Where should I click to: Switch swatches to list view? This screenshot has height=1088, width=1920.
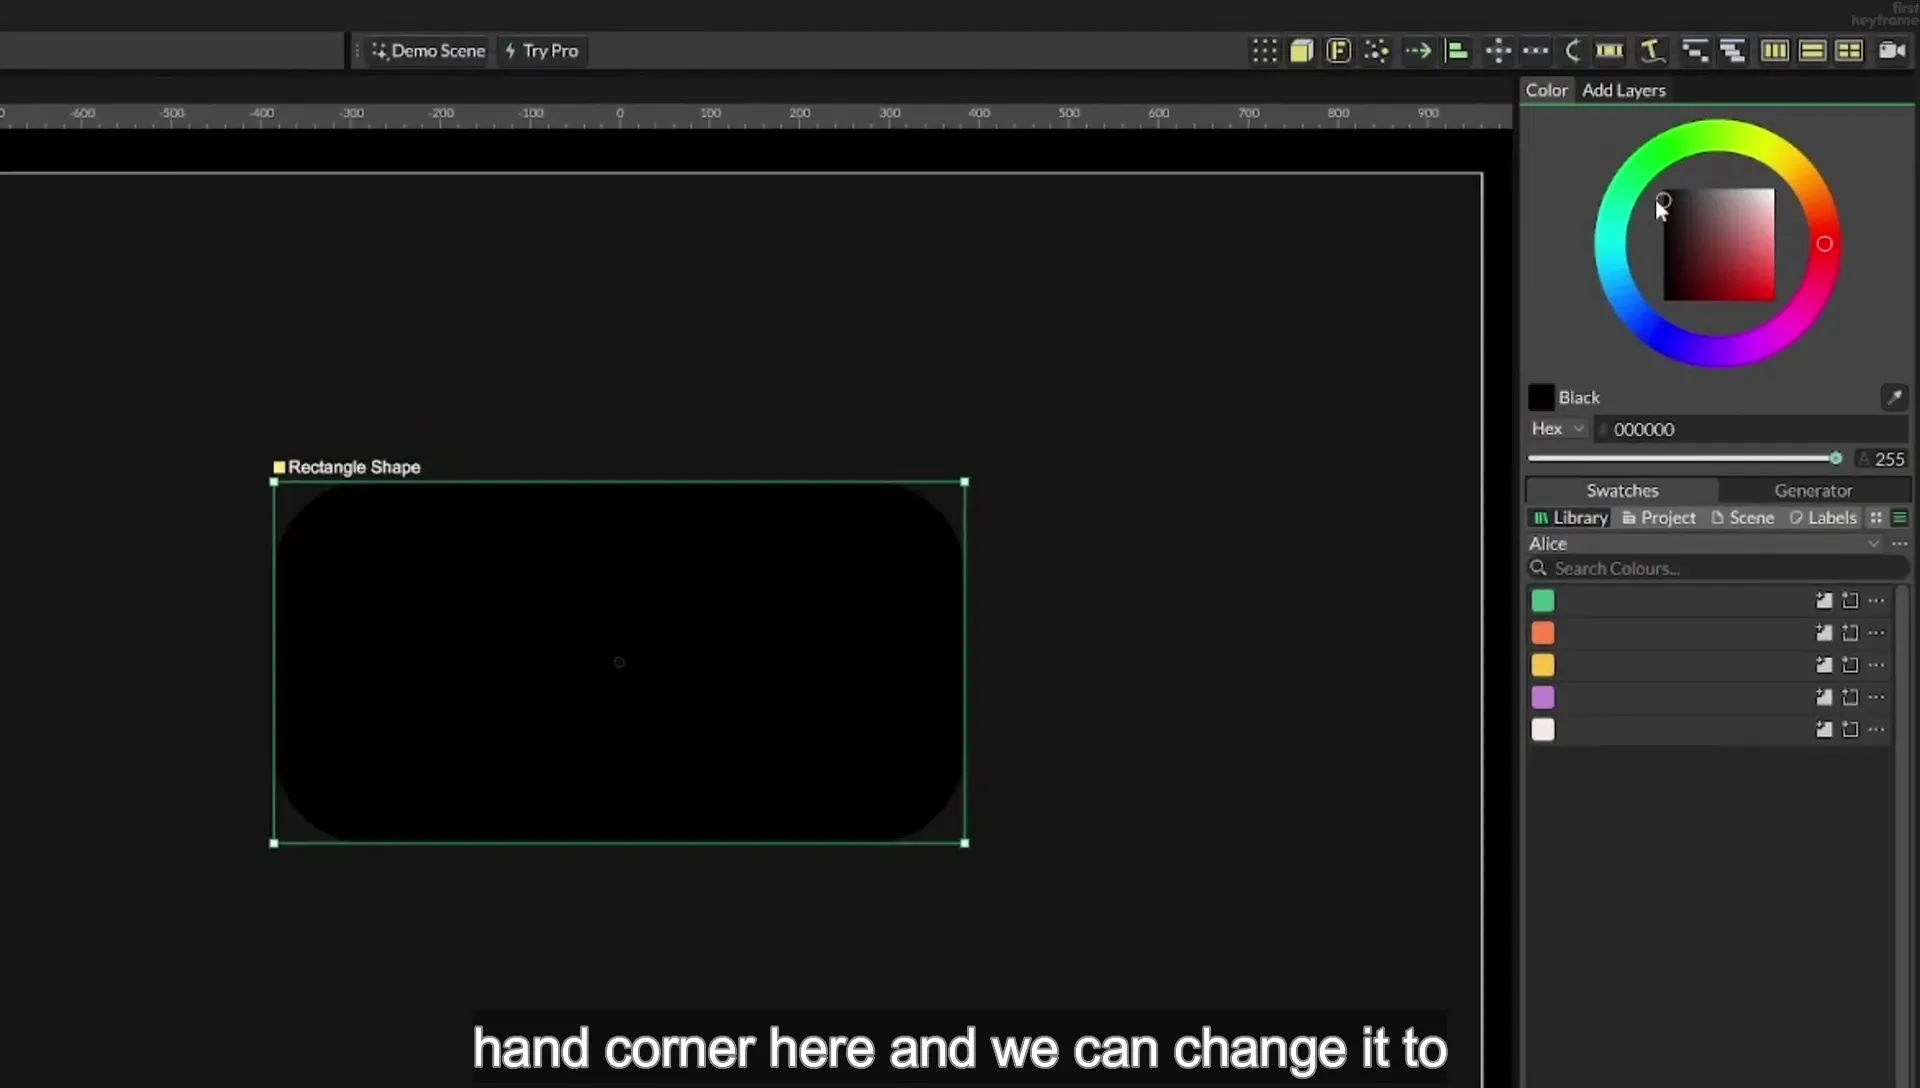(x=1899, y=517)
